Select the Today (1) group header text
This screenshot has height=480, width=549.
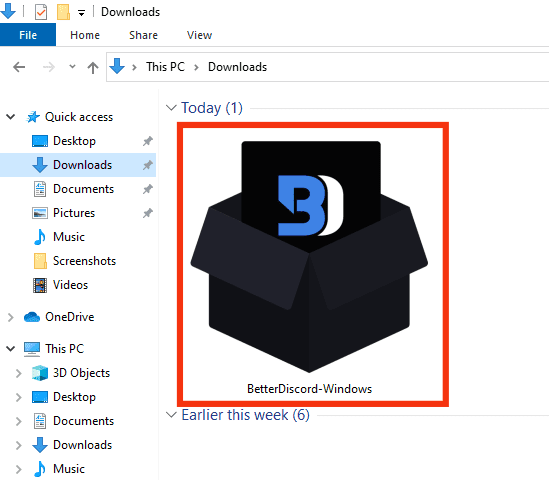click(212, 108)
